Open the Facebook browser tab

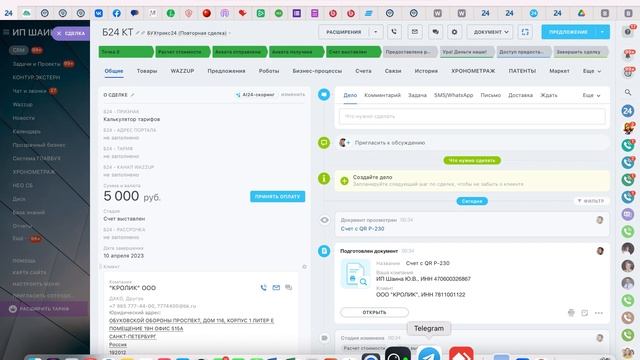tap(117, 13)
